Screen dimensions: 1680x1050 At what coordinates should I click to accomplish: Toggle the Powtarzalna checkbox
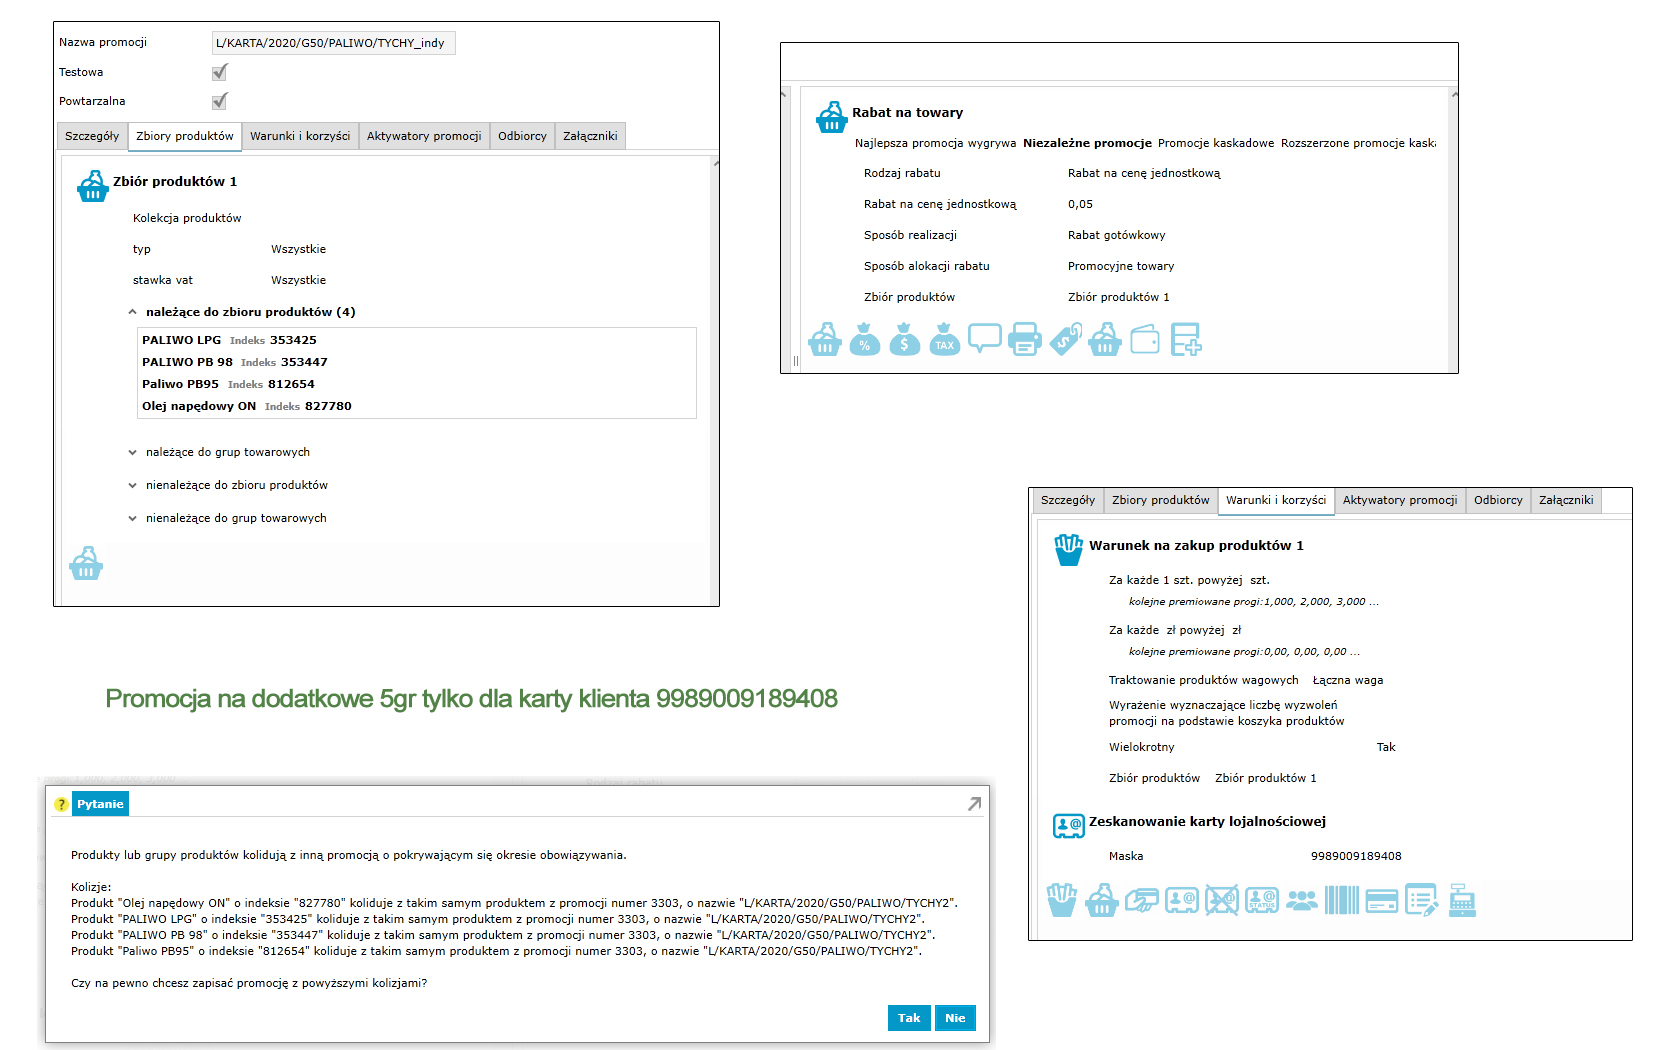point(220,101)
